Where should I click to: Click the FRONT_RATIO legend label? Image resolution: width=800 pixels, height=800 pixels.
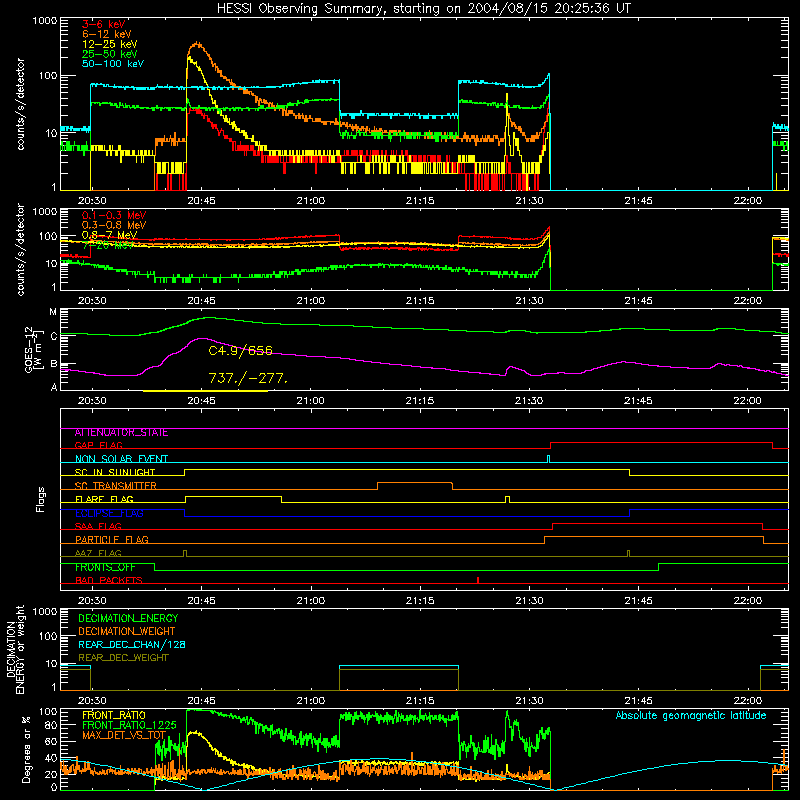(114, 715)
